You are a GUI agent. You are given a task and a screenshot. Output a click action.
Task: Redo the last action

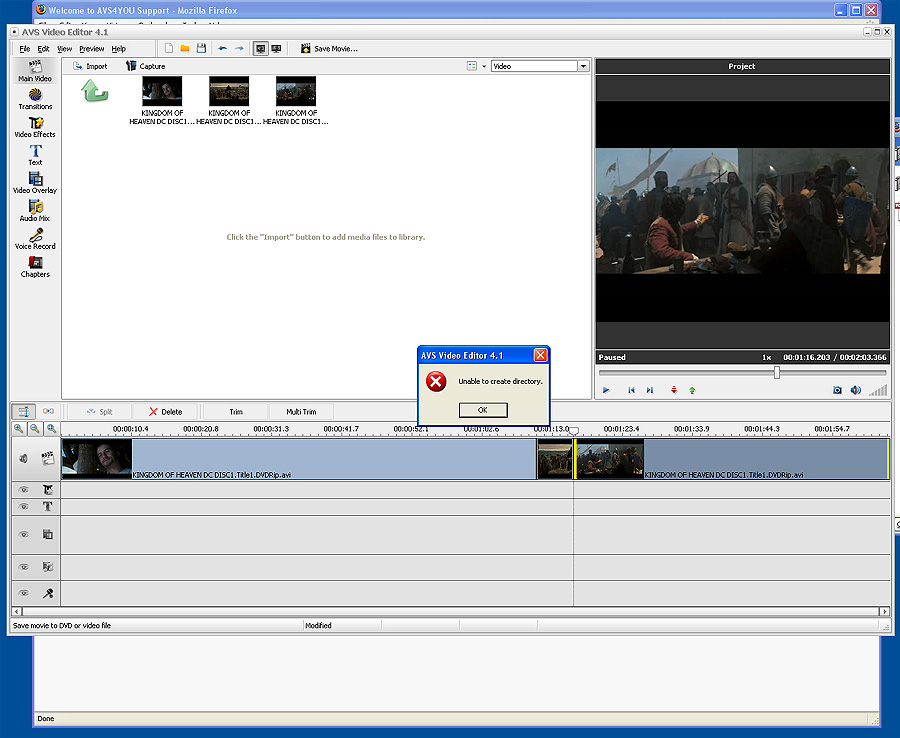[x=239, y=49]
